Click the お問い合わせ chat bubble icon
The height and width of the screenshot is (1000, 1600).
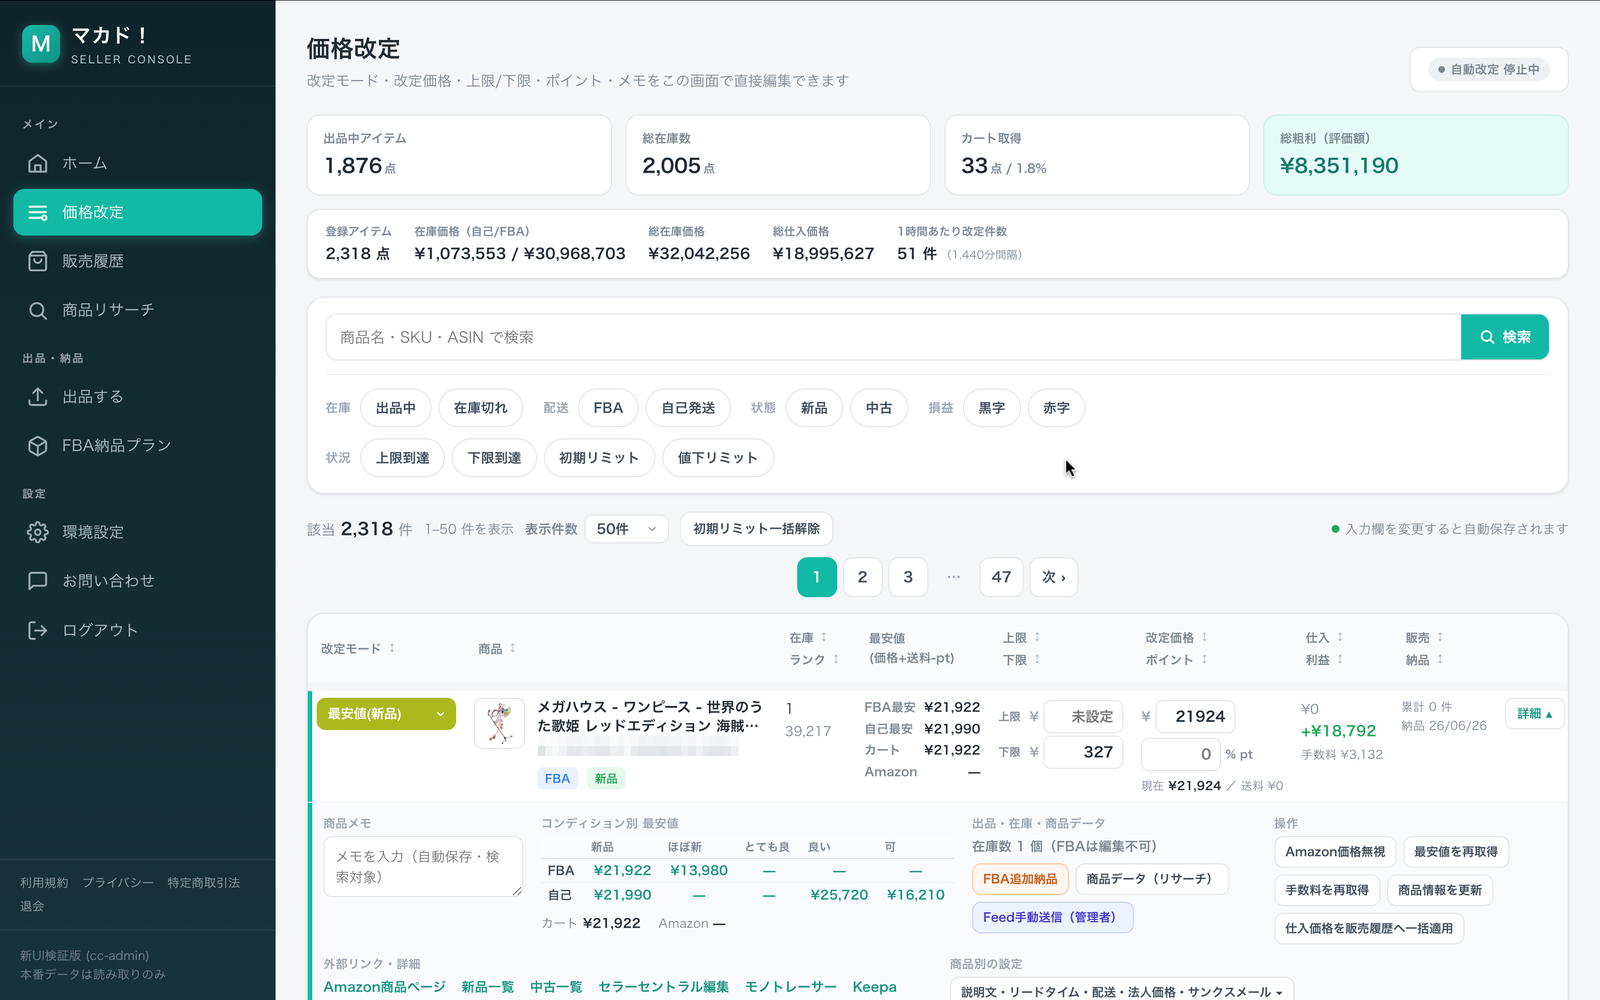[x=38, y=581]
